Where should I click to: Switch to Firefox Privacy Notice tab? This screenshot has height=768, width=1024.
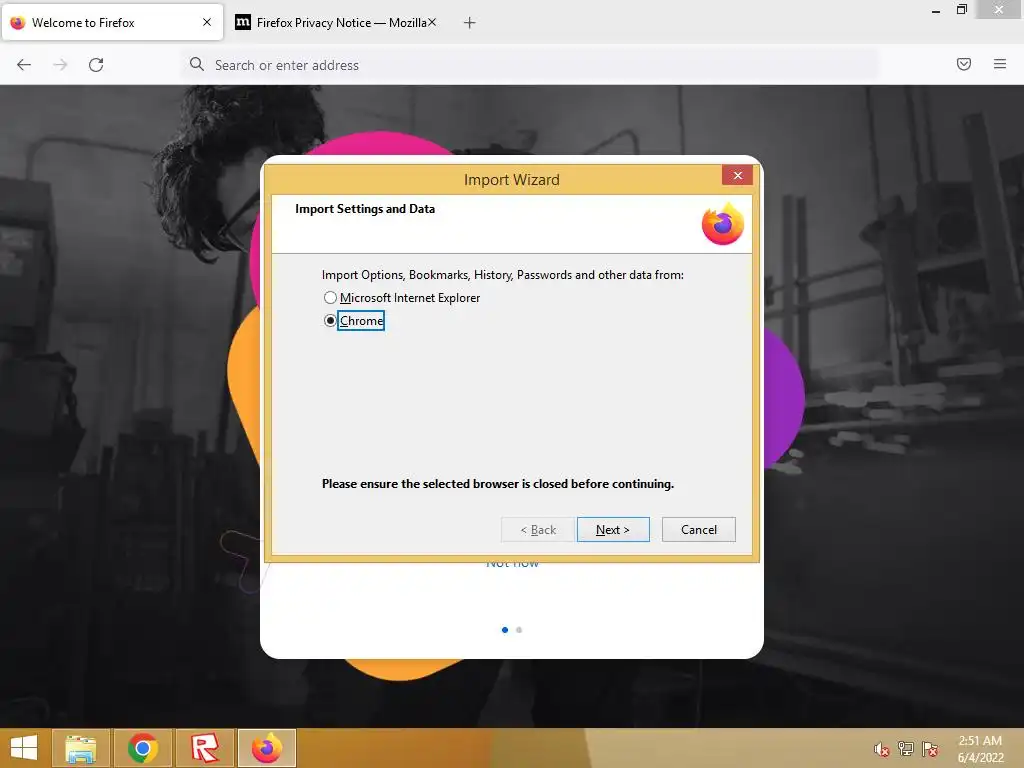click(334, 23)
